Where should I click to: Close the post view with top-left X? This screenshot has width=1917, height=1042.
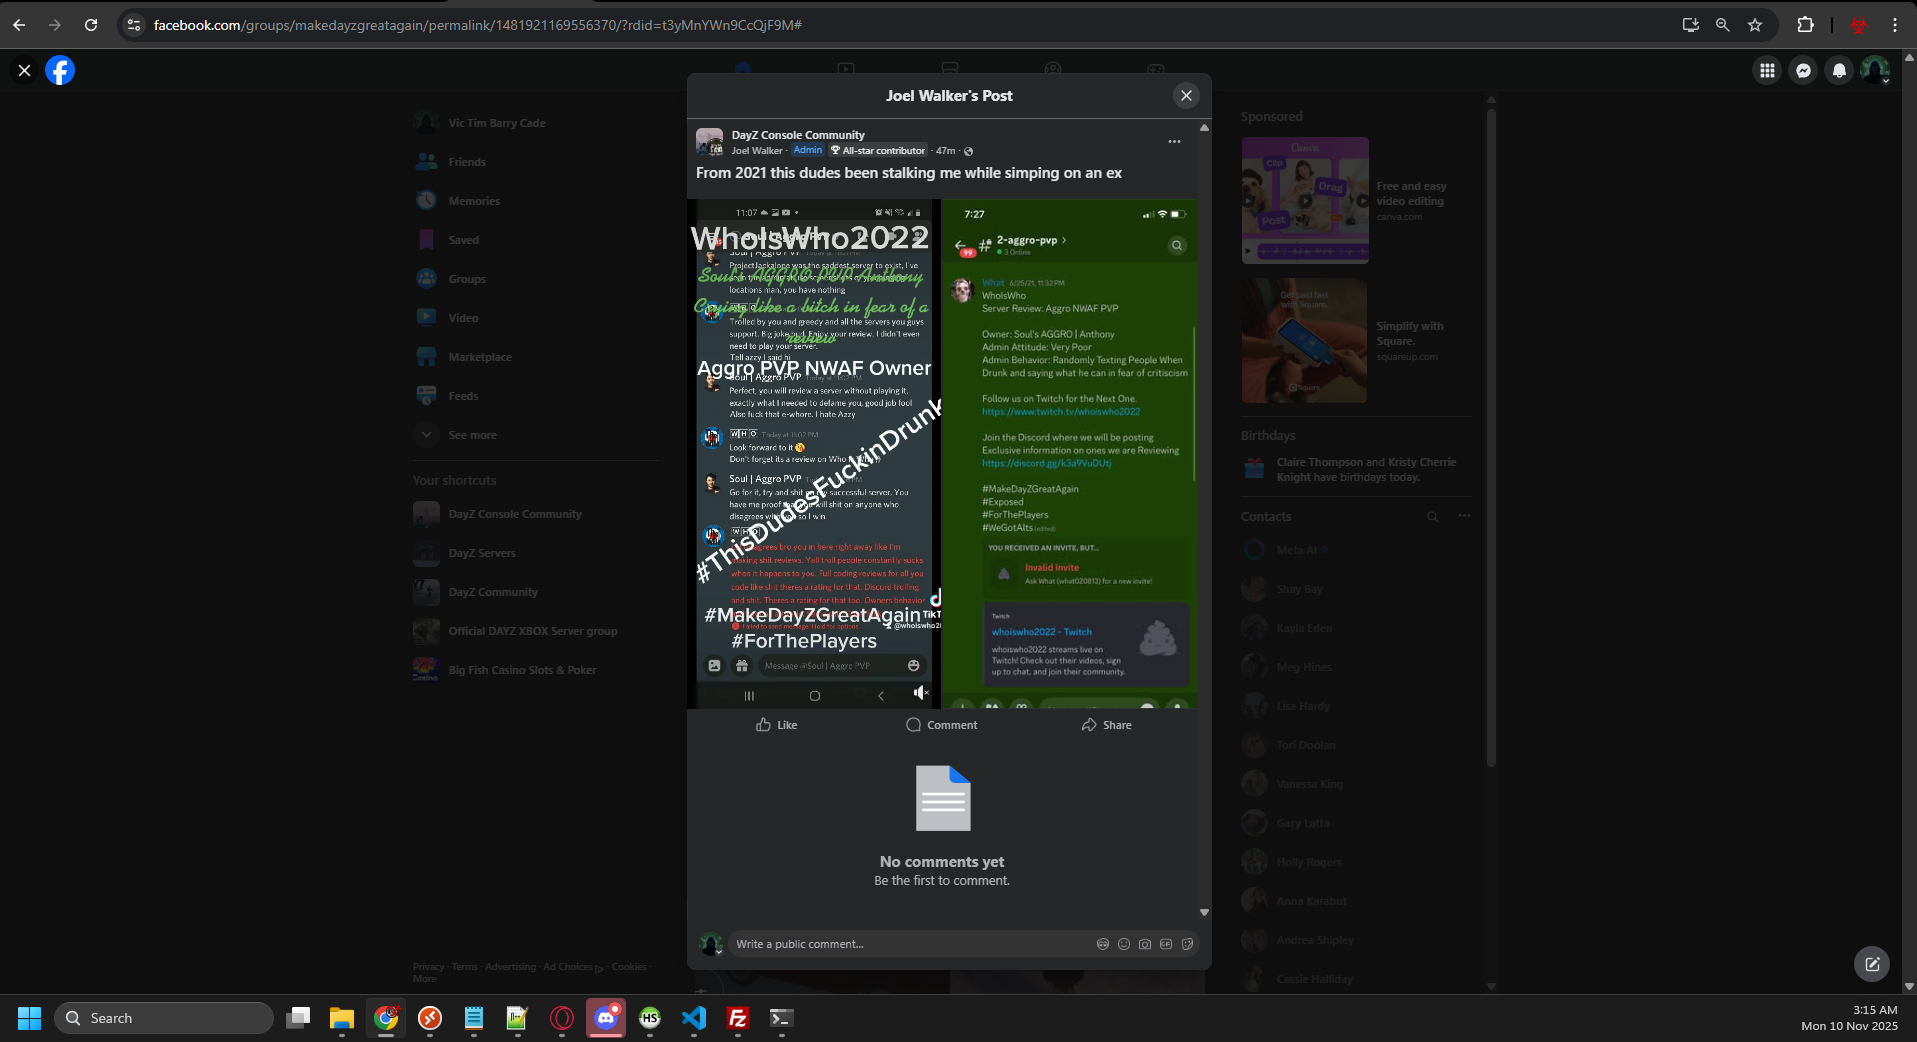coord(25,70)
